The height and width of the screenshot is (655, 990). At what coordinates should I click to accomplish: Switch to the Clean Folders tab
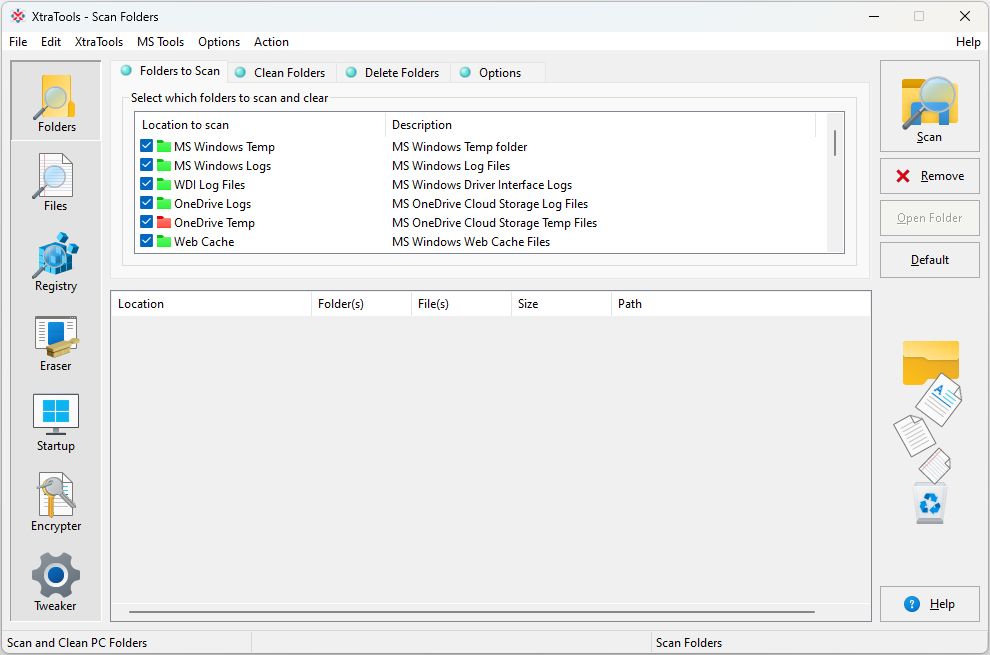(289, 73)
